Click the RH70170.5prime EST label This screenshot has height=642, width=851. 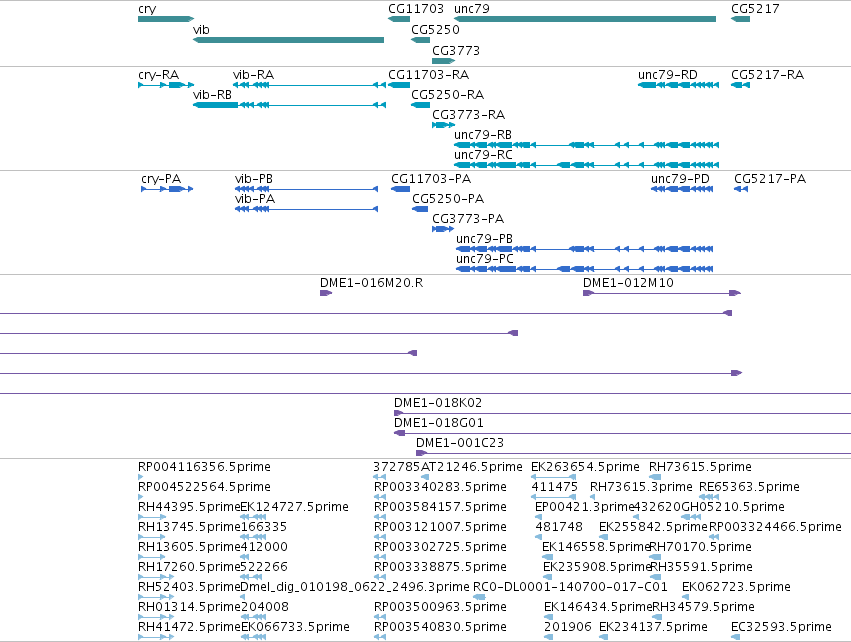tap(701, 546)
